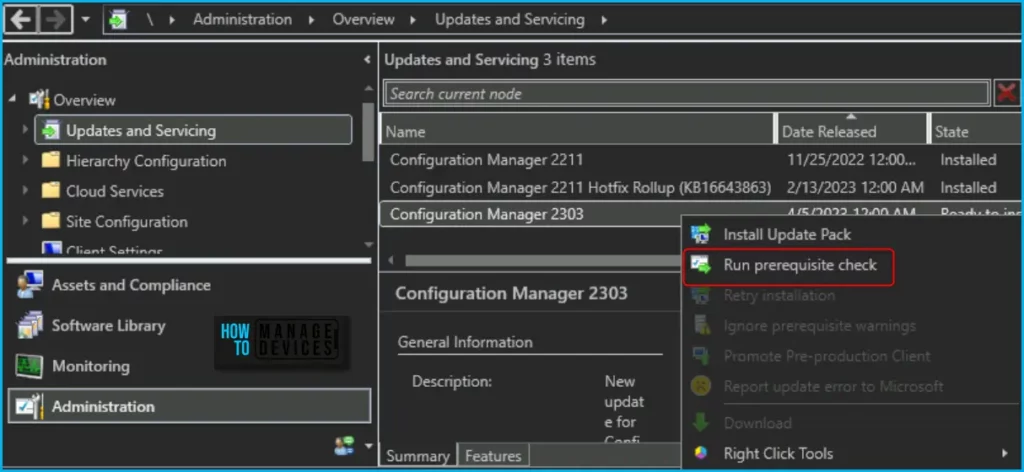Open the Monitoring workspace
1024x472 pixels.
91,366
